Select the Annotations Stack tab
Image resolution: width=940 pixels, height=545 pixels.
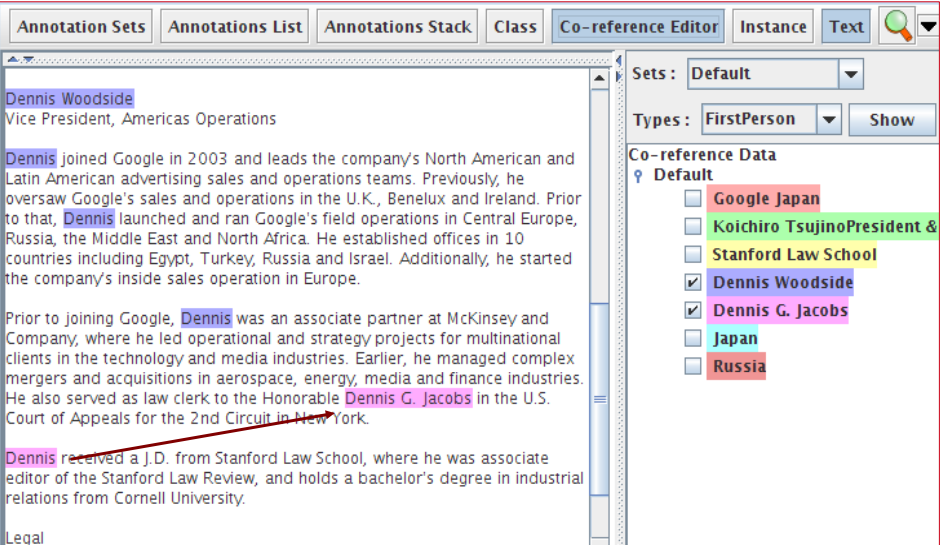pos(398,27)
